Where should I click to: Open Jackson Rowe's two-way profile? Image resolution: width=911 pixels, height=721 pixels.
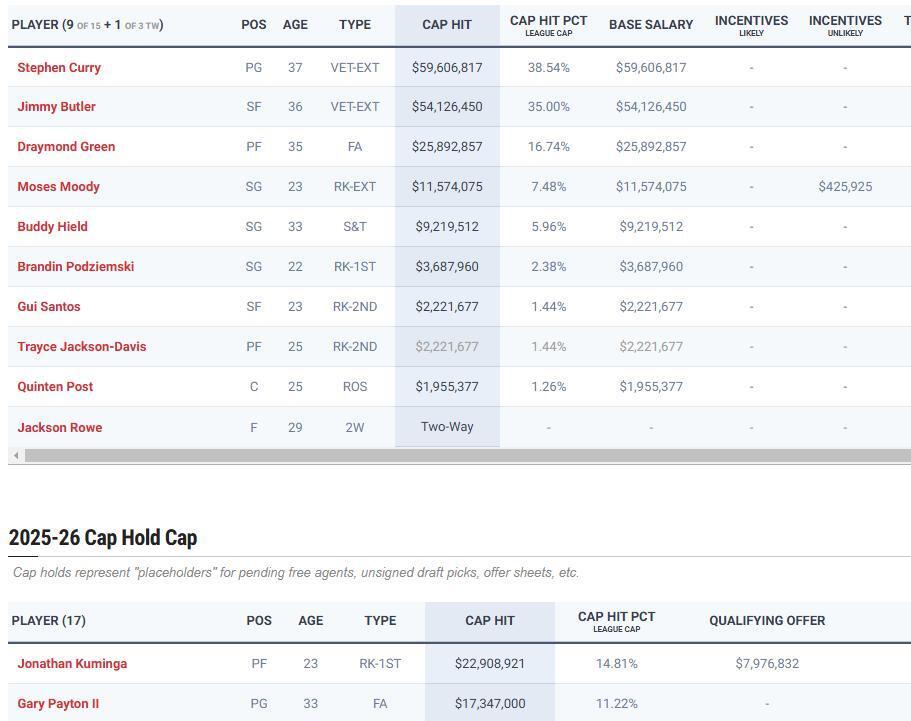60,428
